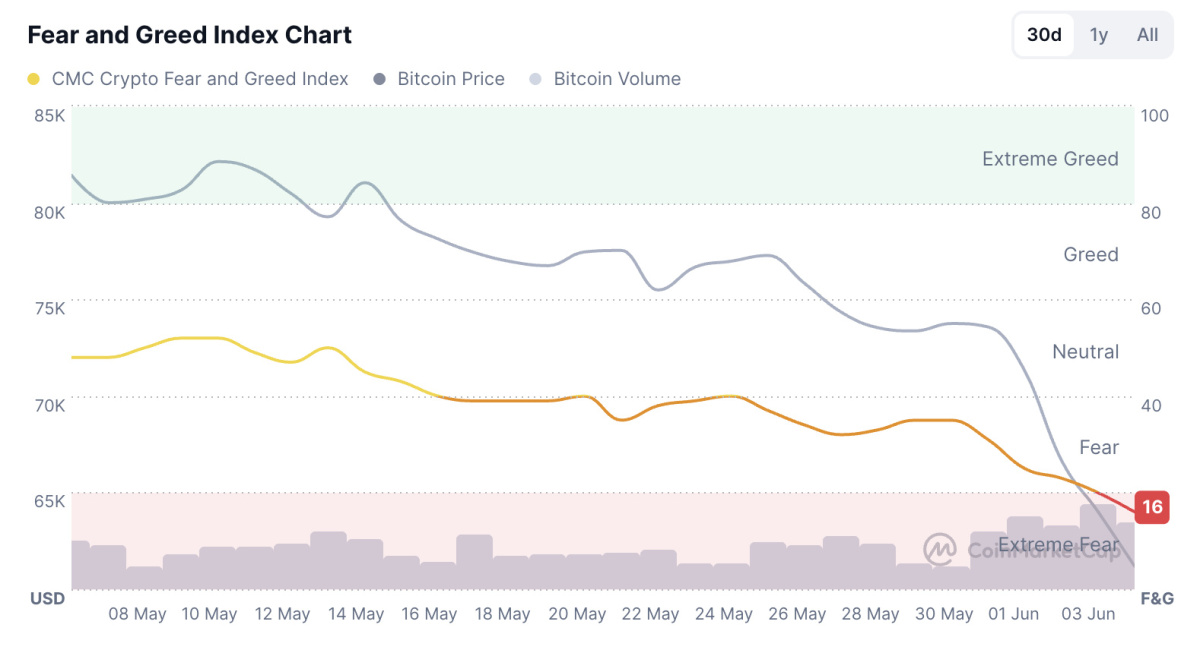Click the Greed zone label
Viewport: 1200px width, 653px height.
(x=1091, y=255)
